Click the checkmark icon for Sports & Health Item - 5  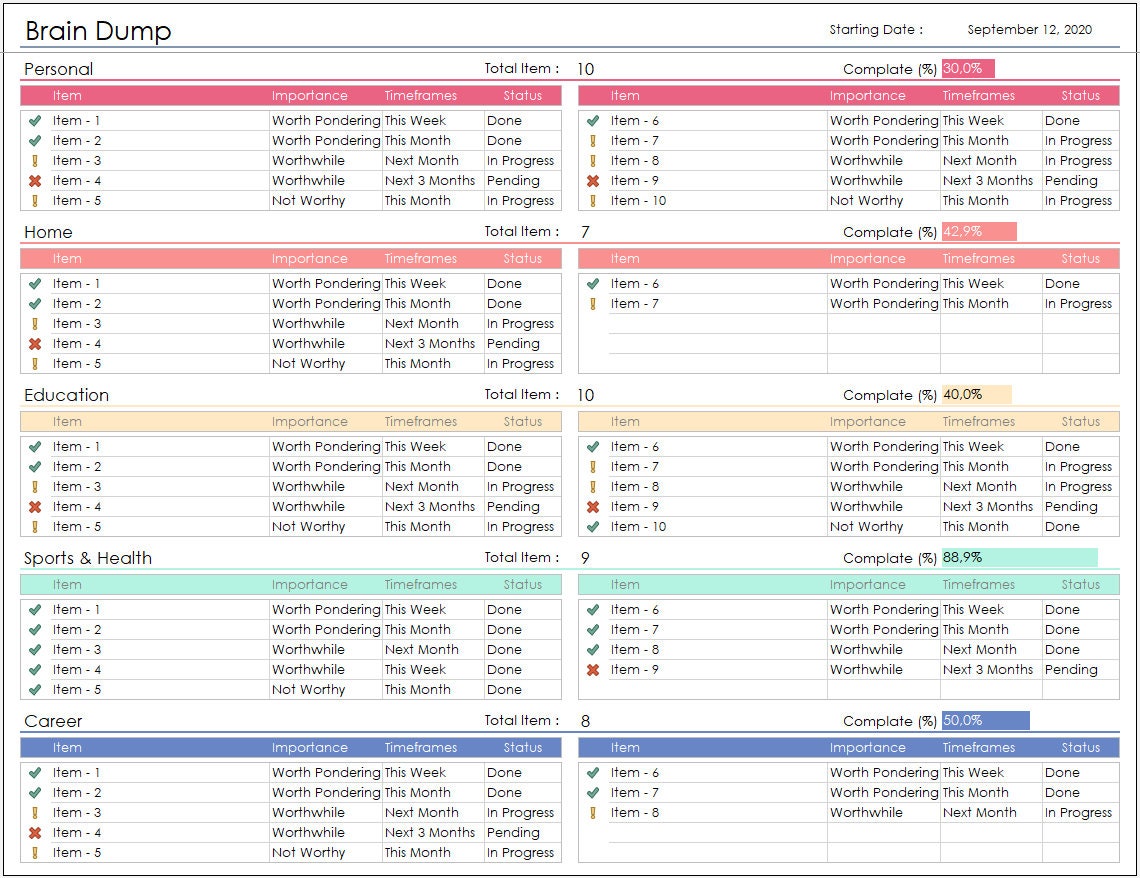coord(36,689)
